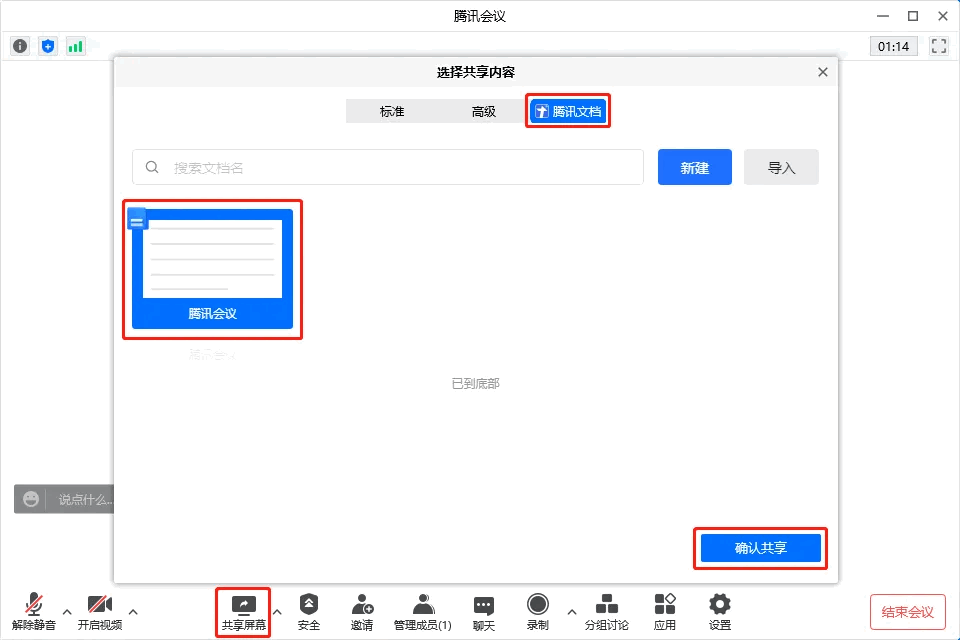Click the 确认共享 button
Screen dimensions: 960x640
[760, 548]
